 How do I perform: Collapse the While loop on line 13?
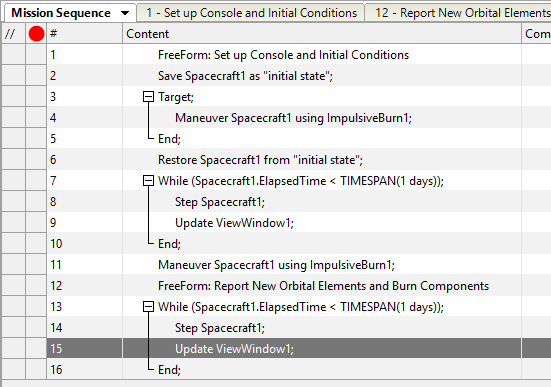[x=148, y=307]
